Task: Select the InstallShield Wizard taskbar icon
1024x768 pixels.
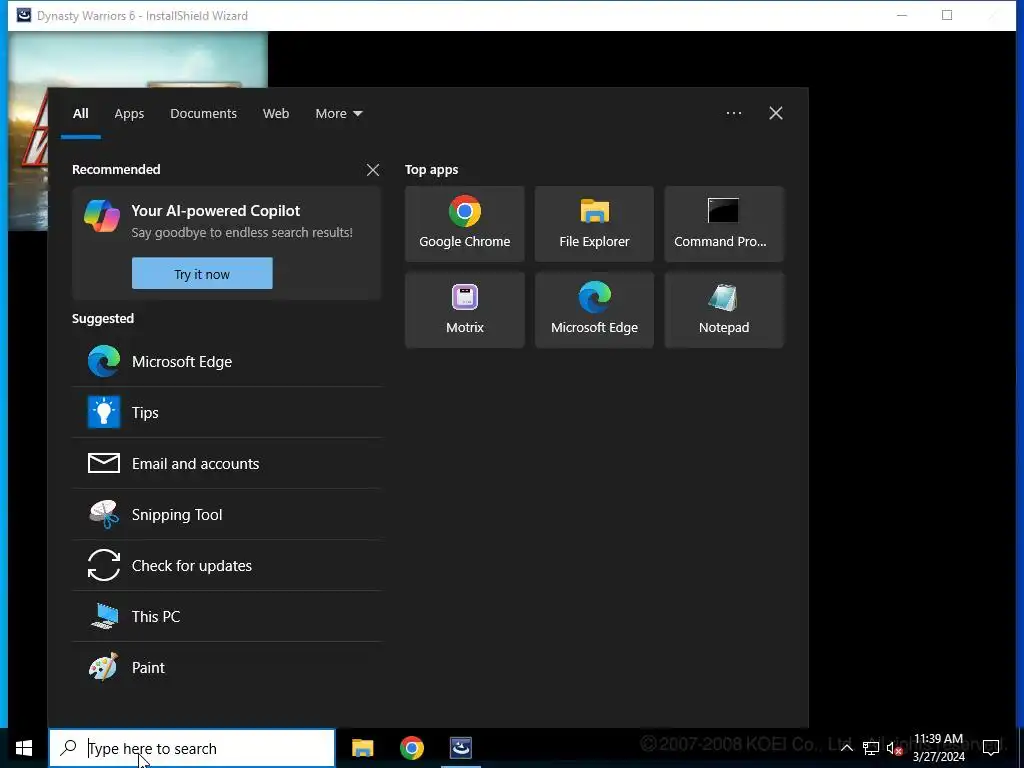Action: pos(461,748)
